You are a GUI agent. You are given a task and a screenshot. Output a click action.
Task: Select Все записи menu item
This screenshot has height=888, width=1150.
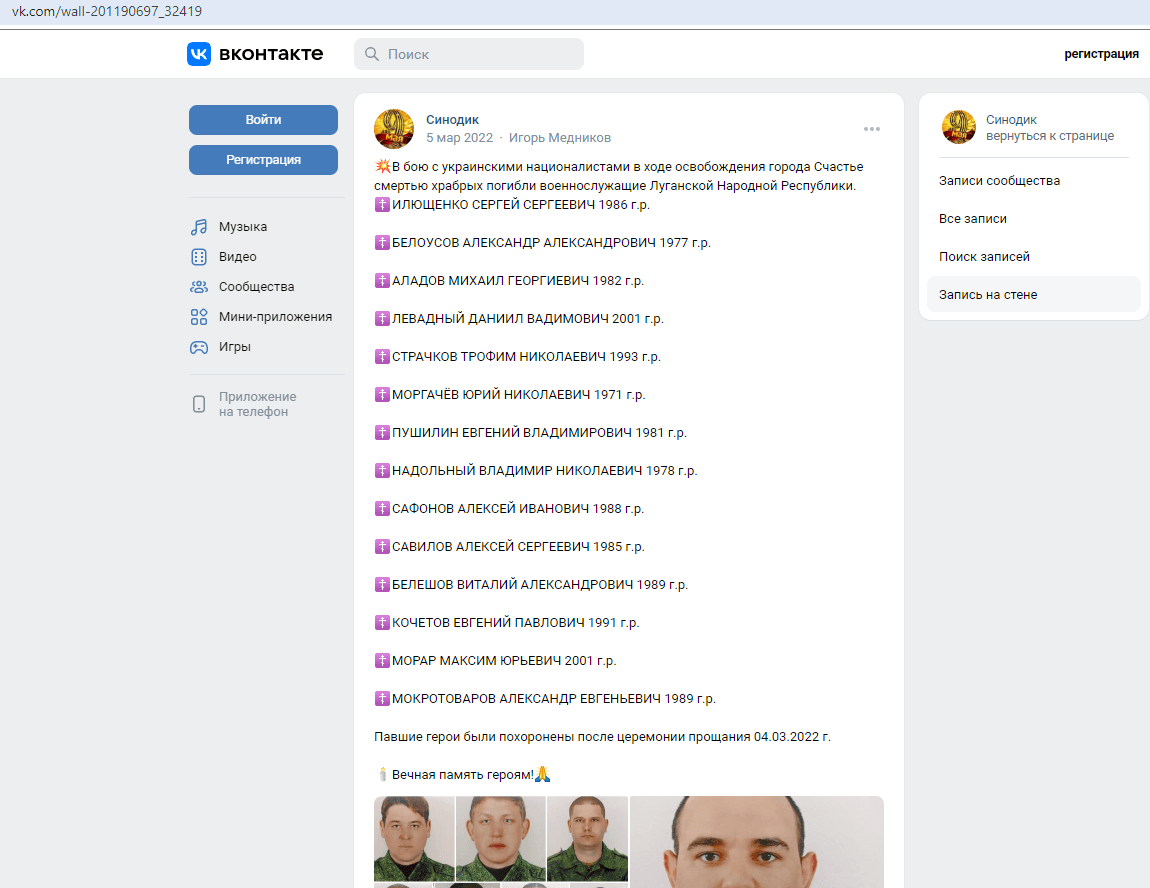(1033, 219)
